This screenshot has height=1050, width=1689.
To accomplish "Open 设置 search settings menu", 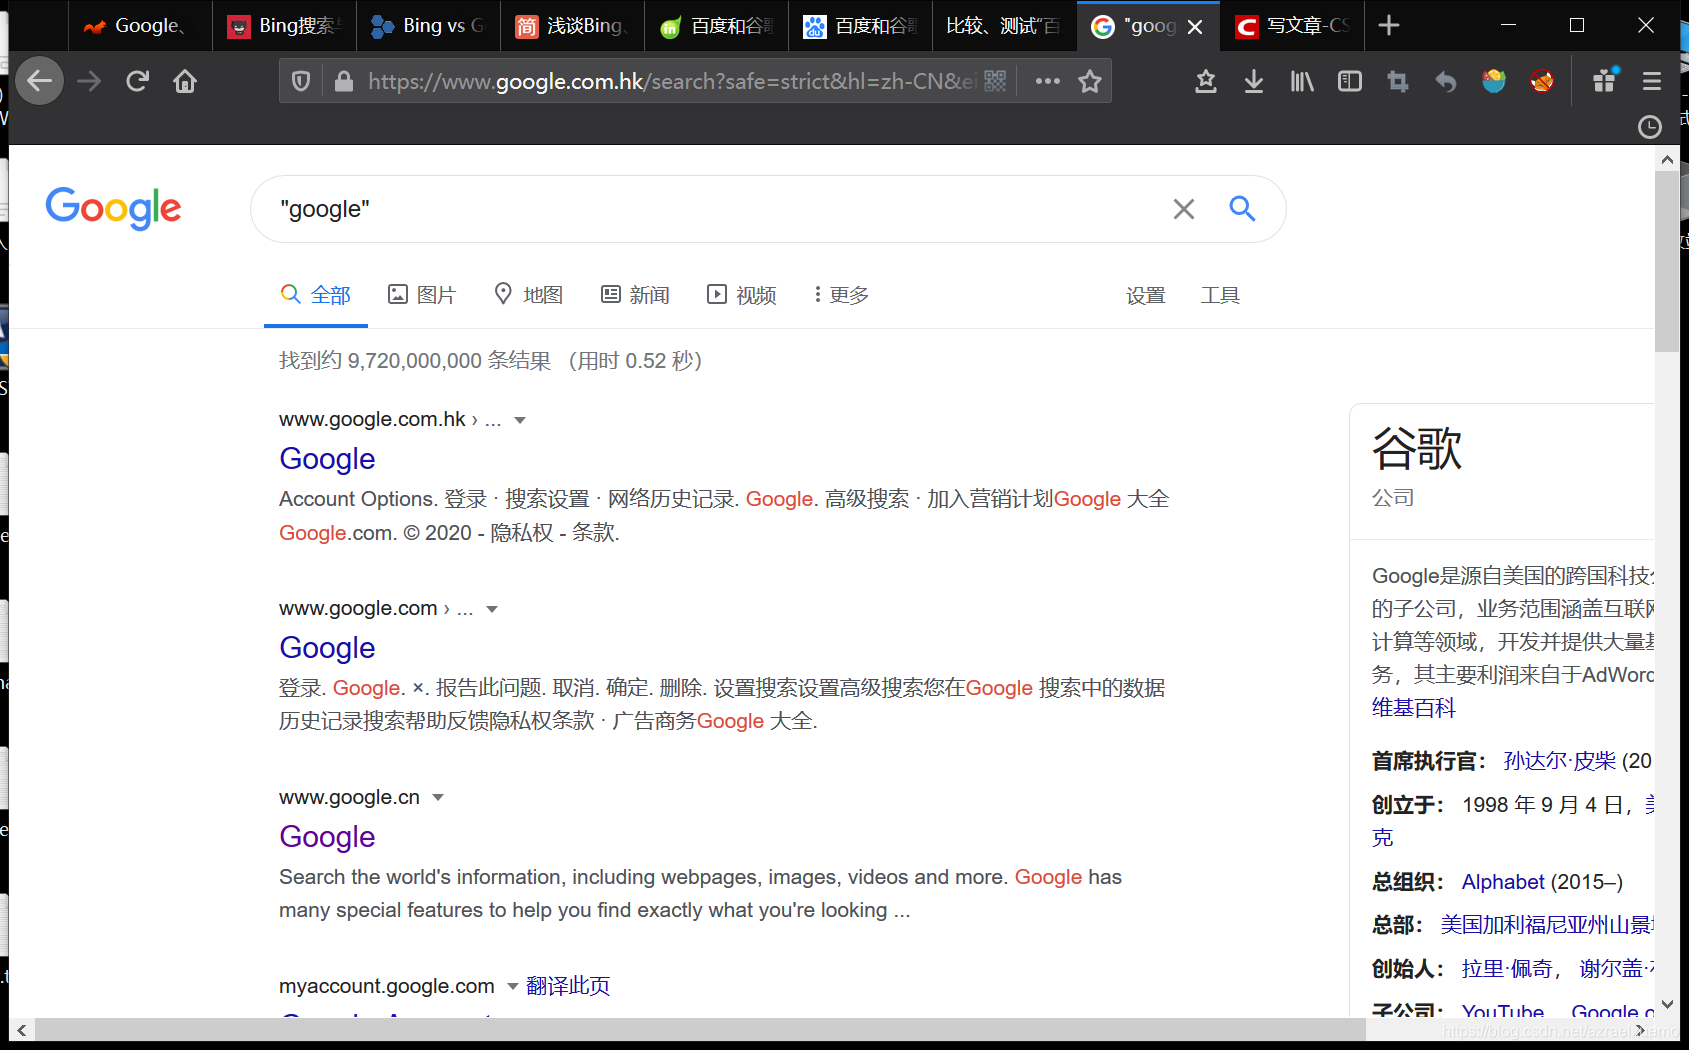I will click(x=1146, y=295).
